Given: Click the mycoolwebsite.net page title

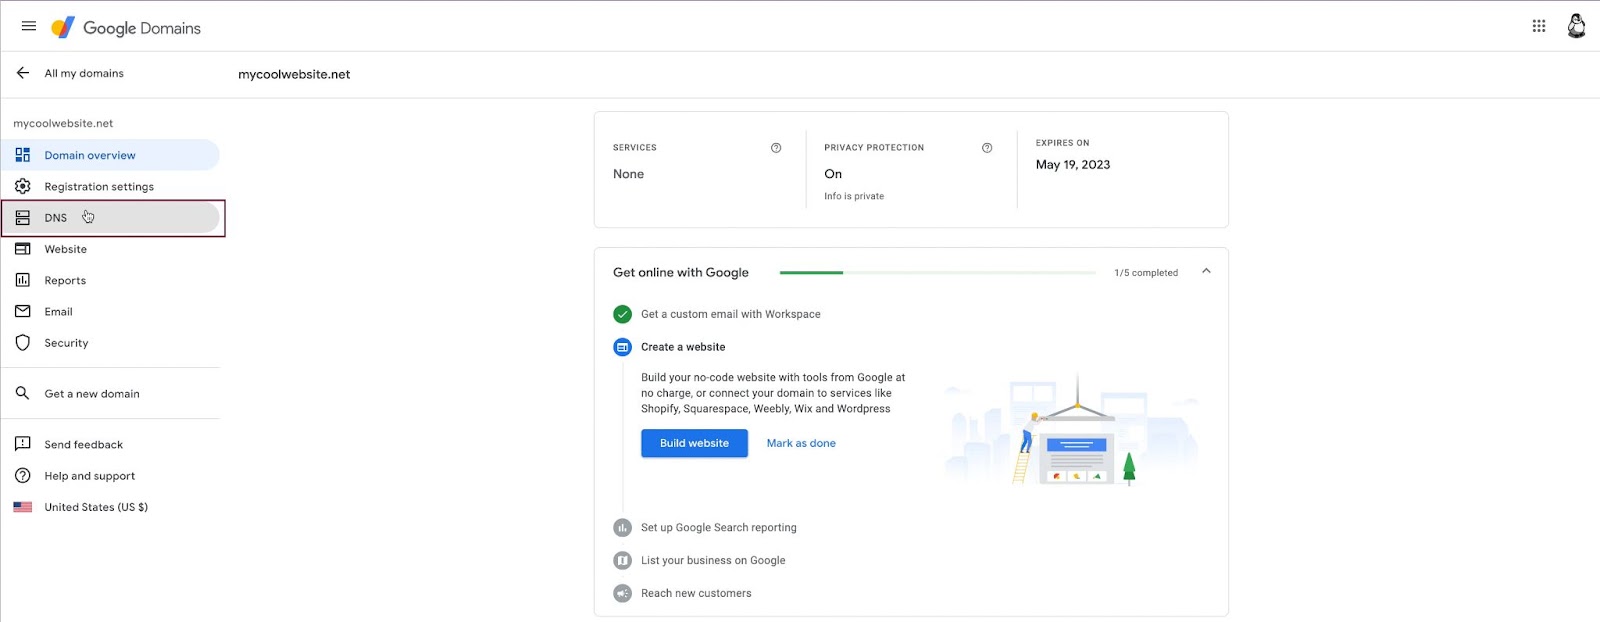Looking at the screenshot, I should (x=294, y=74).
